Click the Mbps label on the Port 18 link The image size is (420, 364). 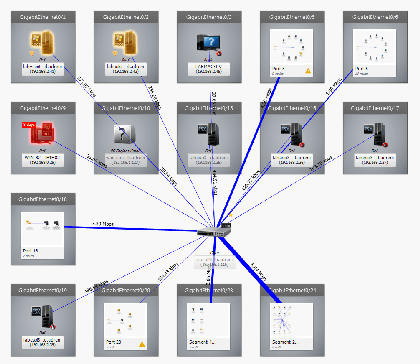[103, 224]
